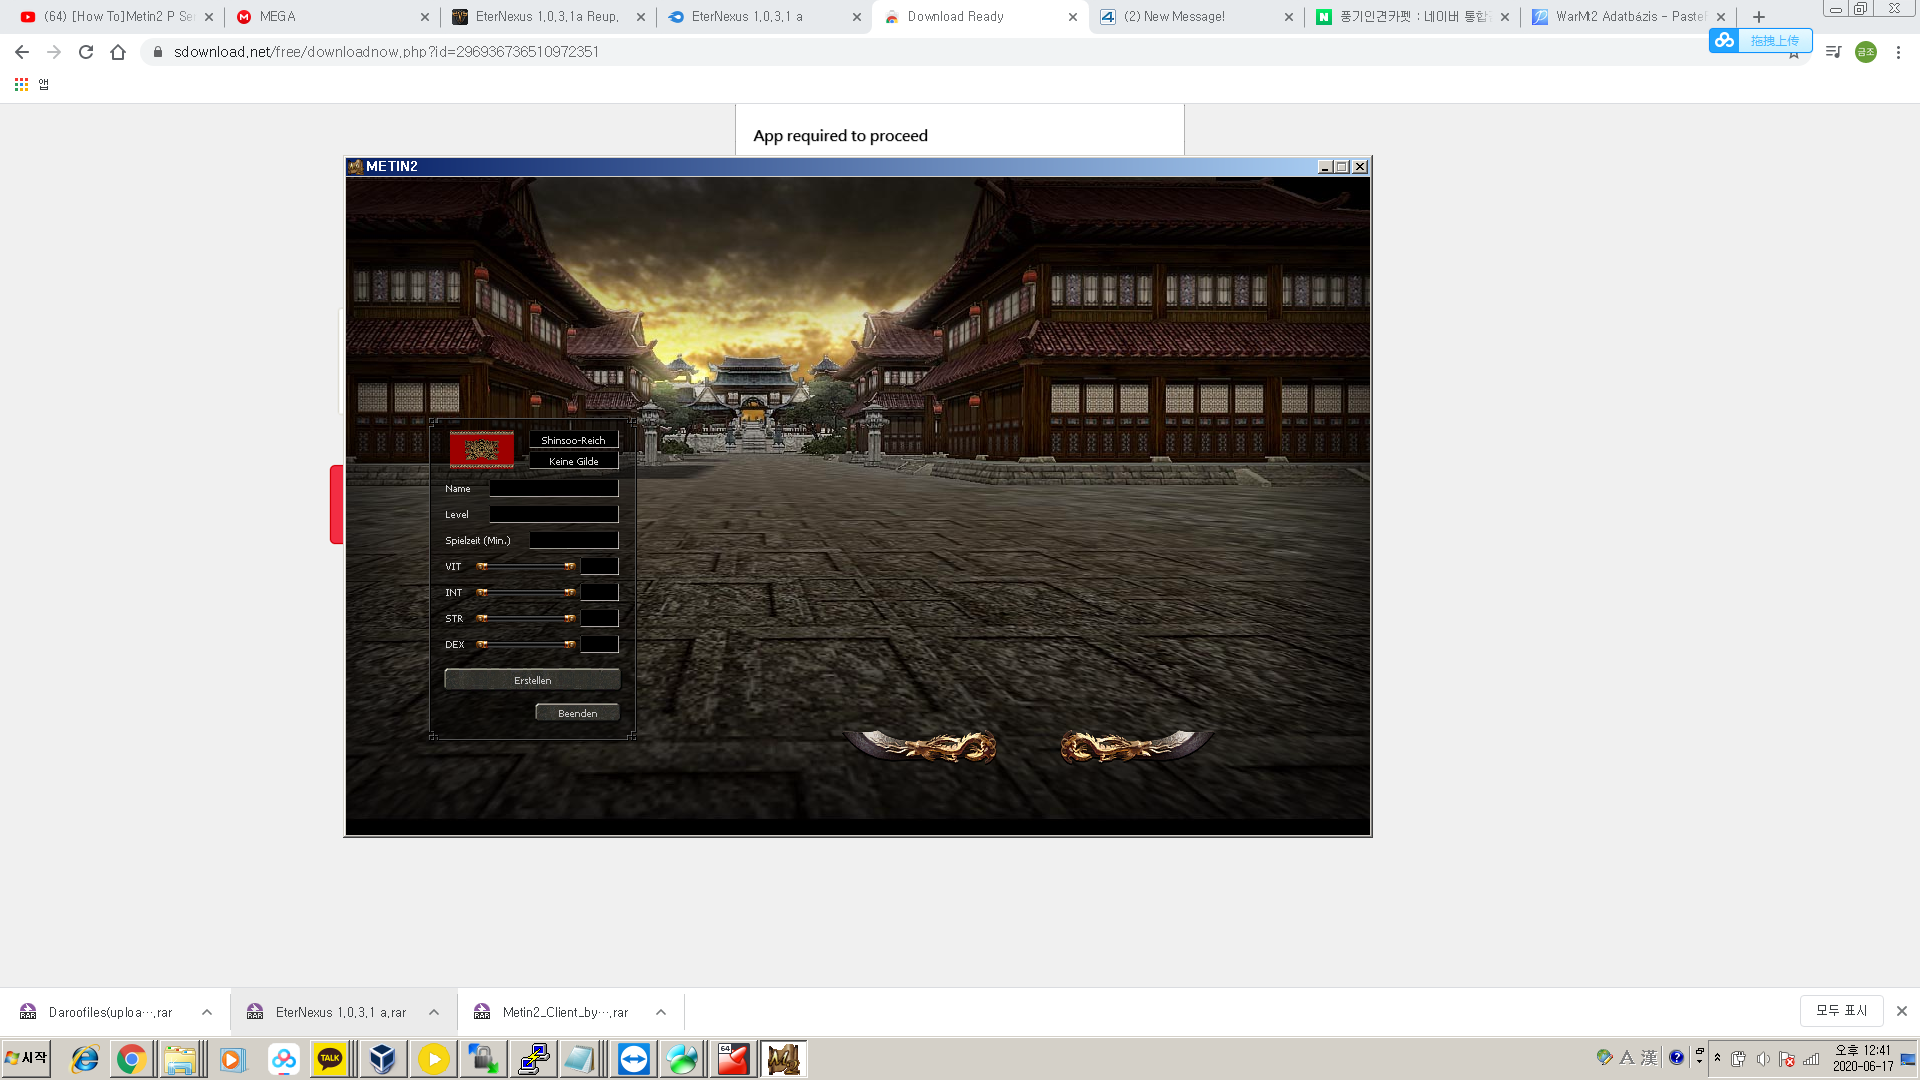
Task: Click the Keine Gilde label box
Action: point(573,461)
